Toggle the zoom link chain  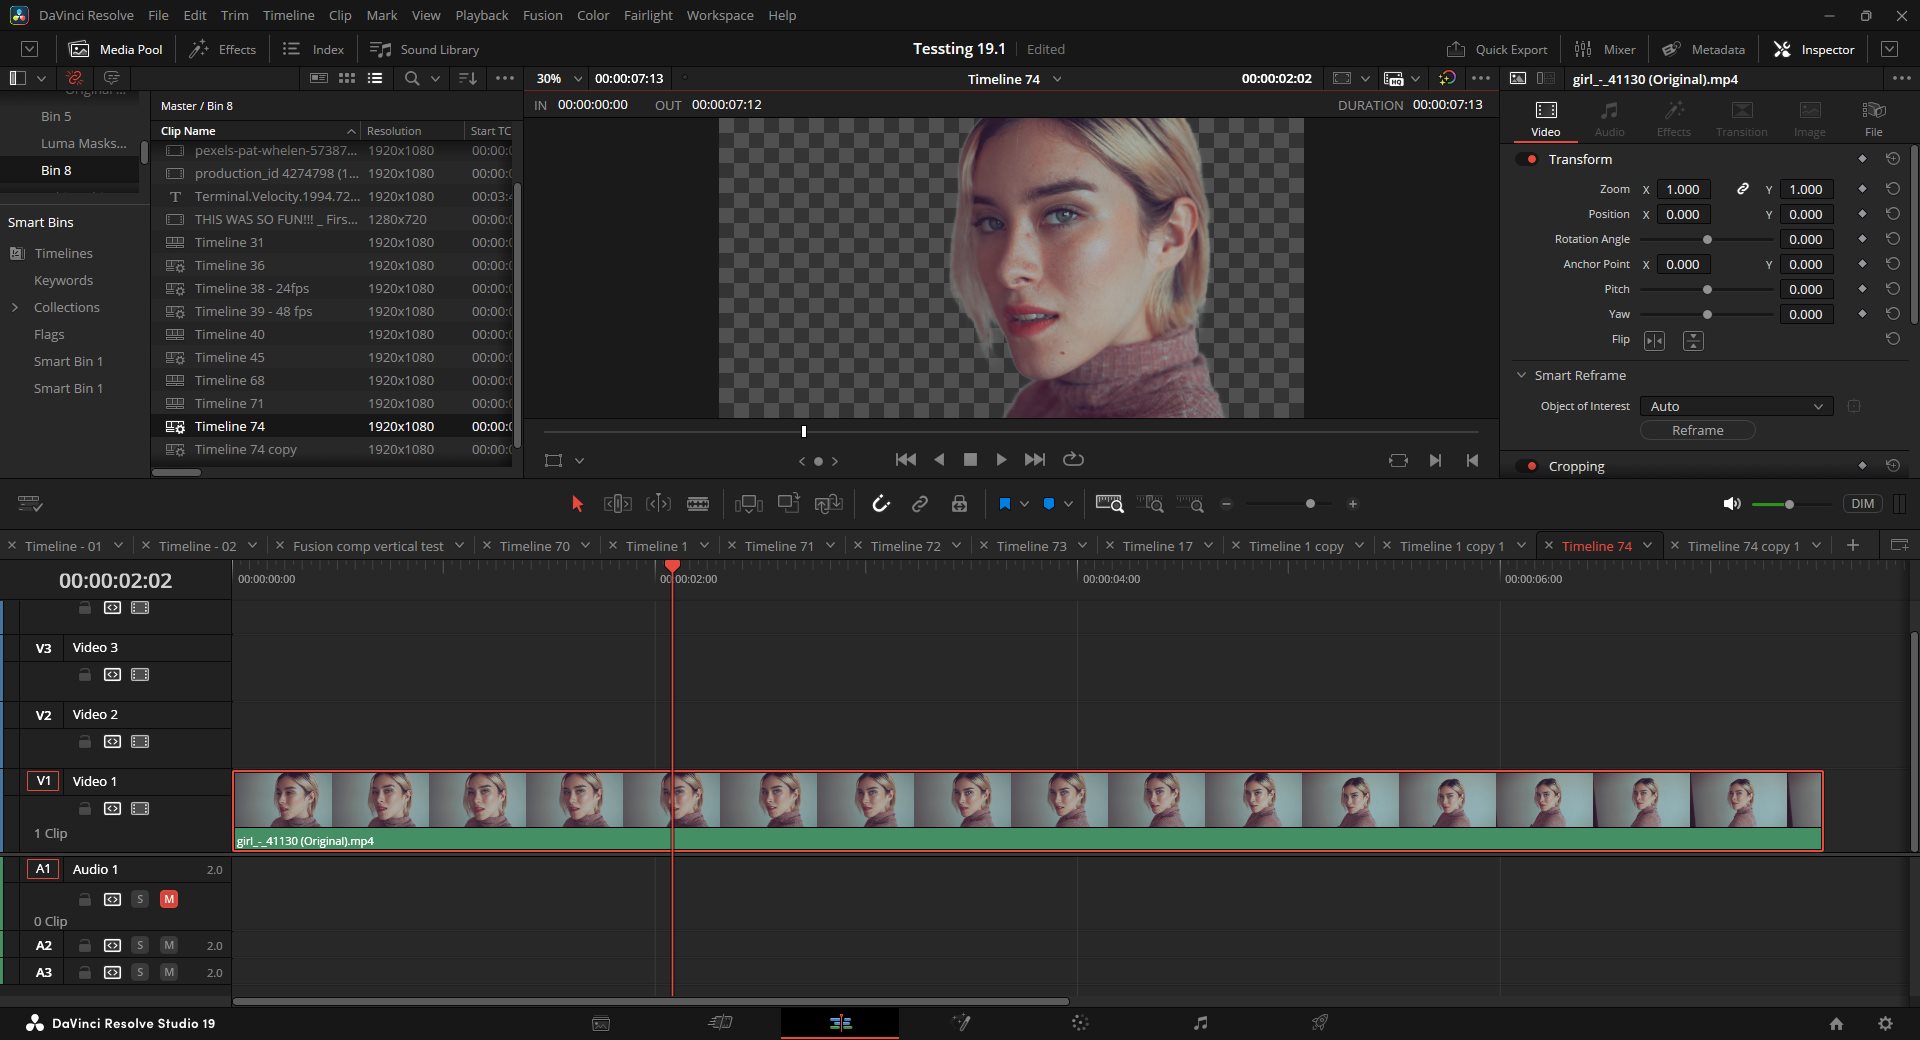tap(1743, 189)
